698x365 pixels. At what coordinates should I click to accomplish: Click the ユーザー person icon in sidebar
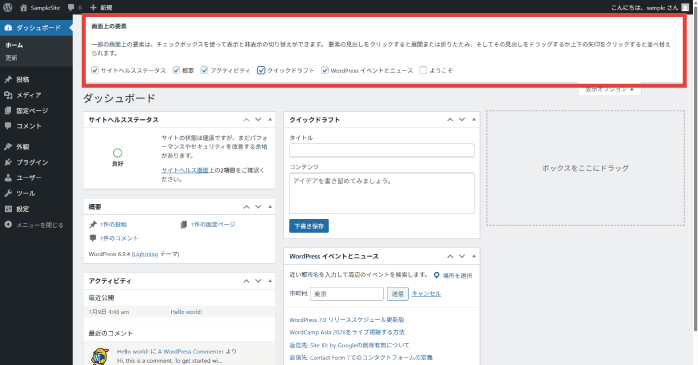pos(8,177)
